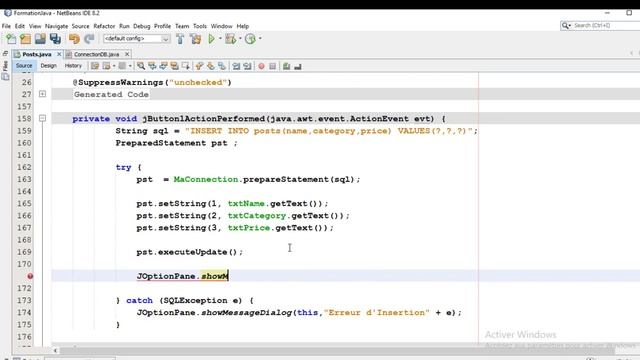This screenshot has width=640, height=360.
Task: Click the Shift Line Left icon
Action: (236, 66)
